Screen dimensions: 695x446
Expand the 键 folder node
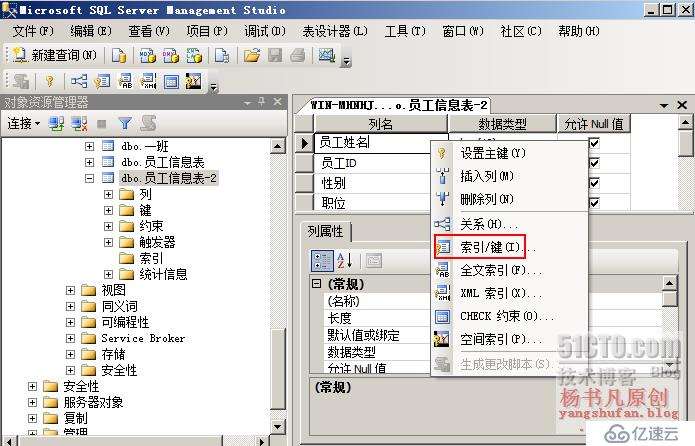pos(108,210)
